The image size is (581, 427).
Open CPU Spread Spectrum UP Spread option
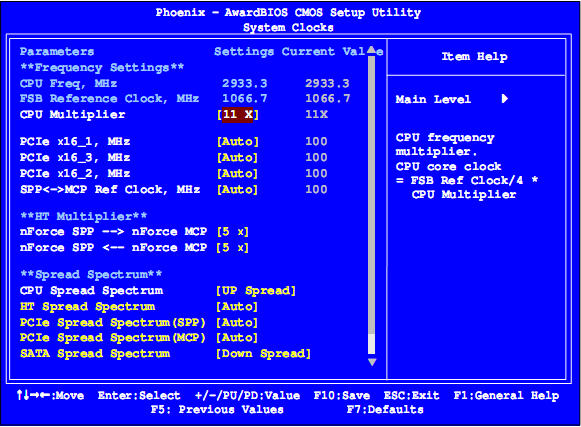pos(256,291)
